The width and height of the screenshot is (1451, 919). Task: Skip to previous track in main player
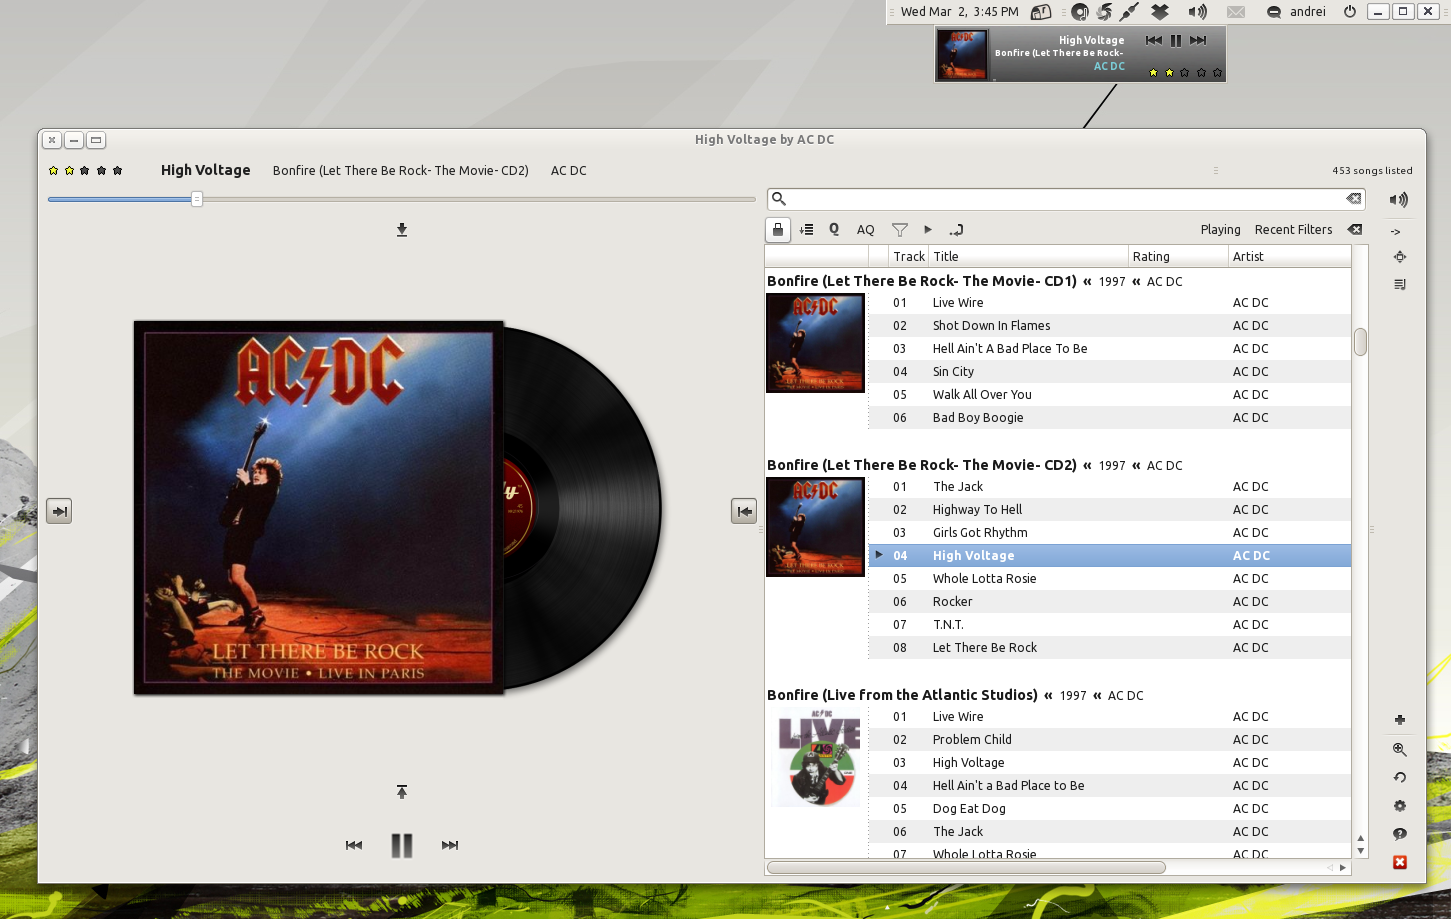point(354,845)
